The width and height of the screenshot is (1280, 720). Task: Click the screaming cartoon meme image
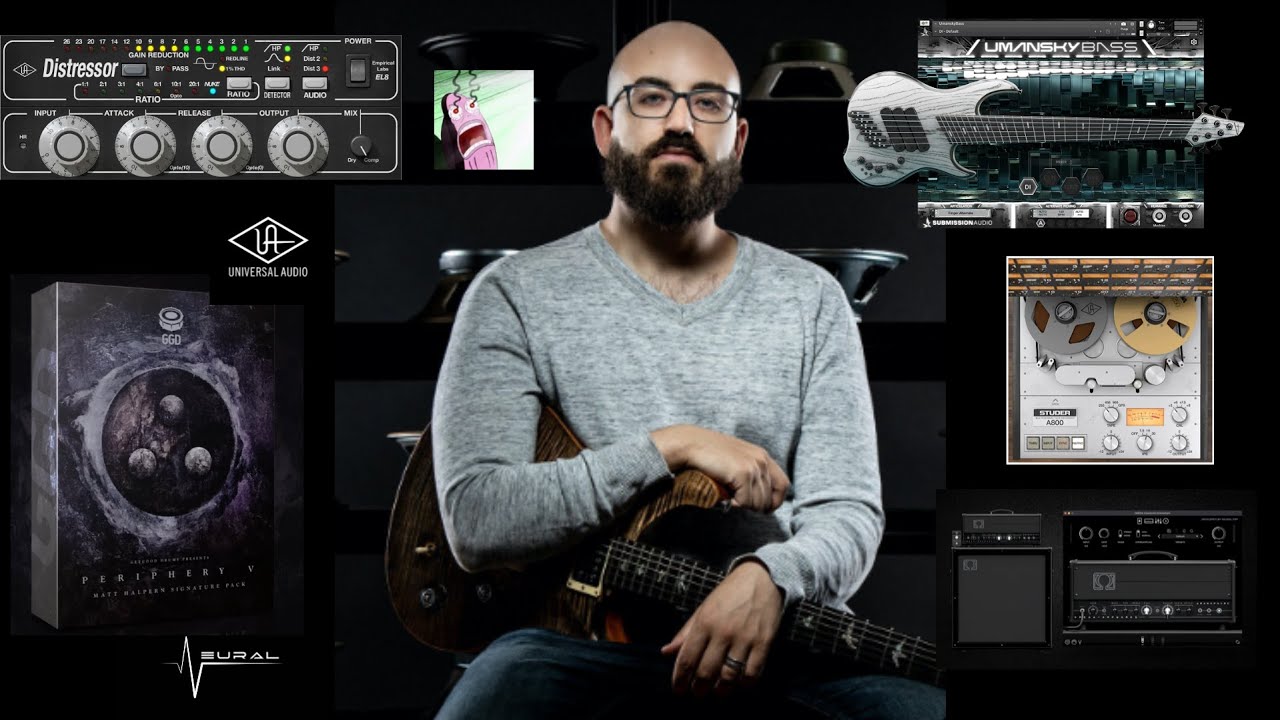pos(484,120)
